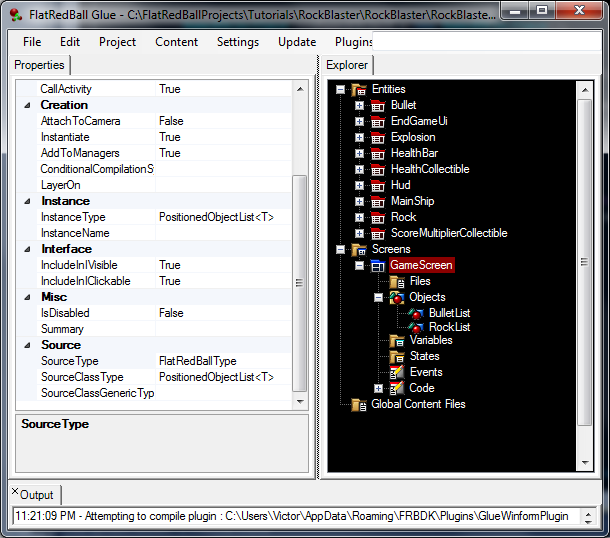
Task: Select the Output tab
Action: 37,495
